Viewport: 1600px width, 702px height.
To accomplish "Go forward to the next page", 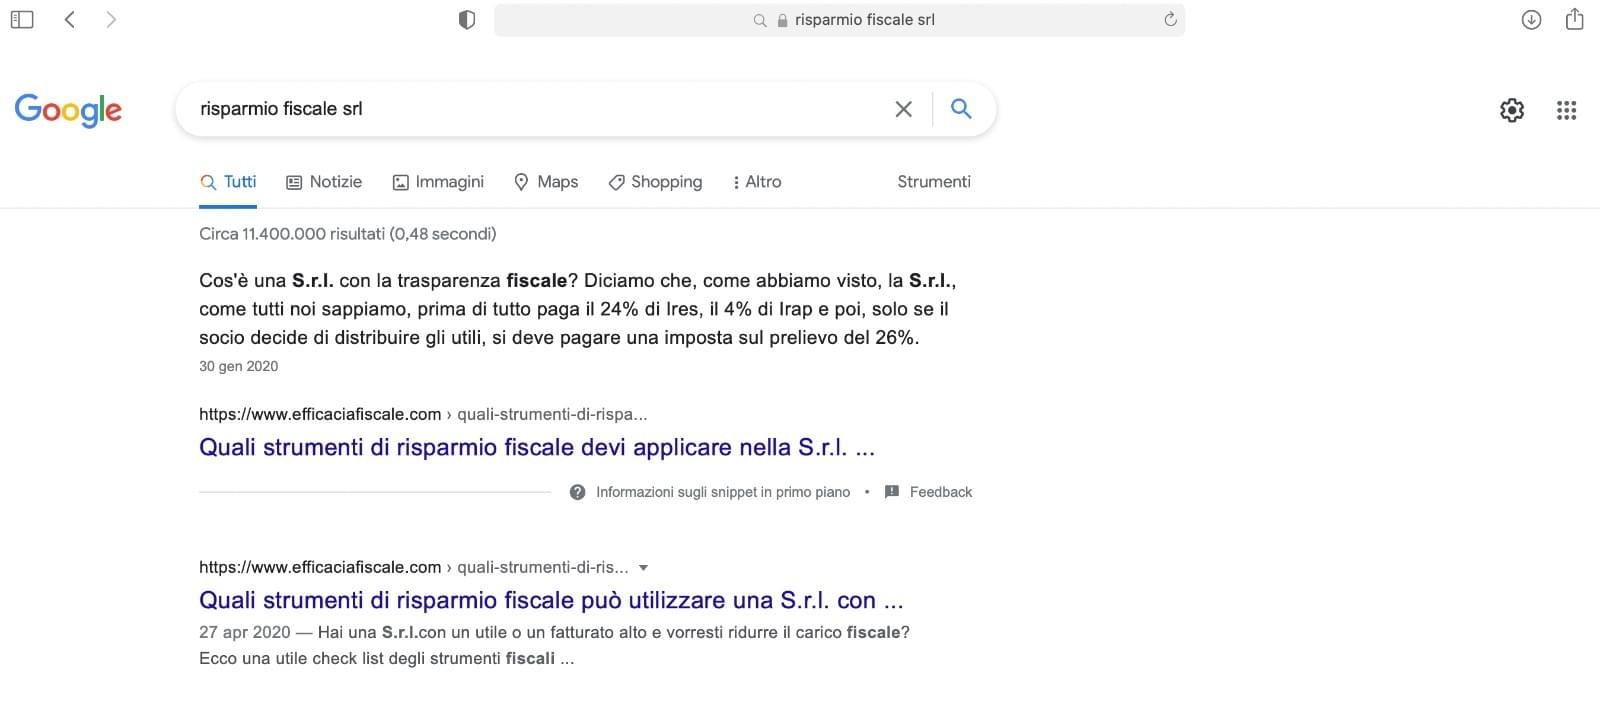I will pyautogui.click(x=111, y=19).
